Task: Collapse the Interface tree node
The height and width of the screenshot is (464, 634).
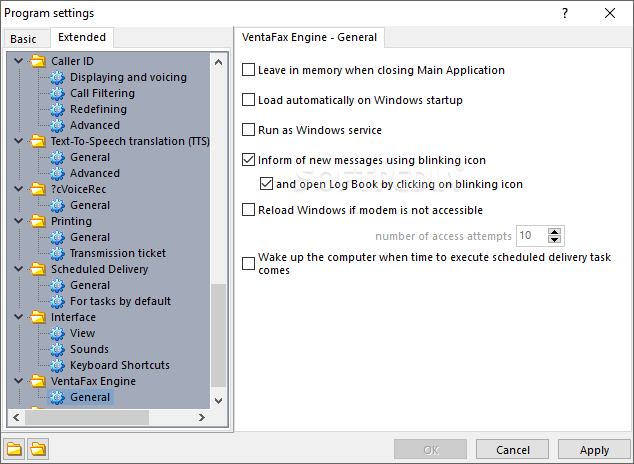Action: click(18, 317)
